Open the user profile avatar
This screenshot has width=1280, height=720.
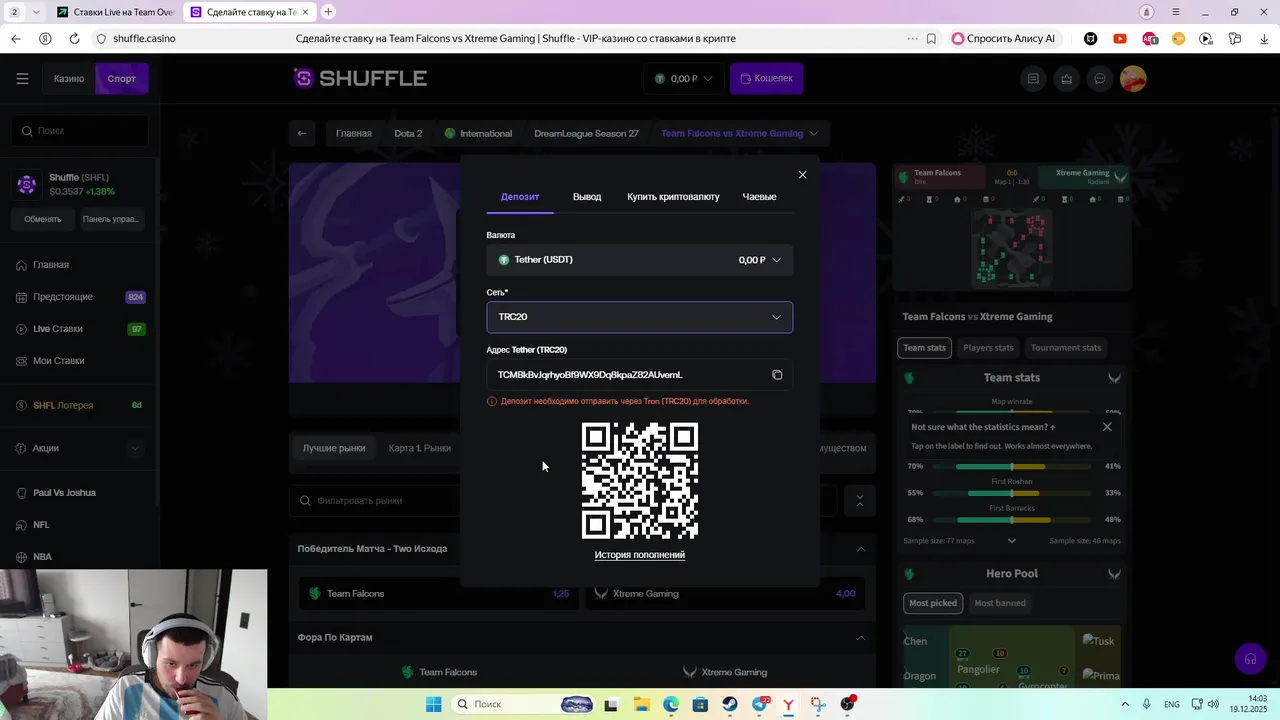coord(1133,79)
